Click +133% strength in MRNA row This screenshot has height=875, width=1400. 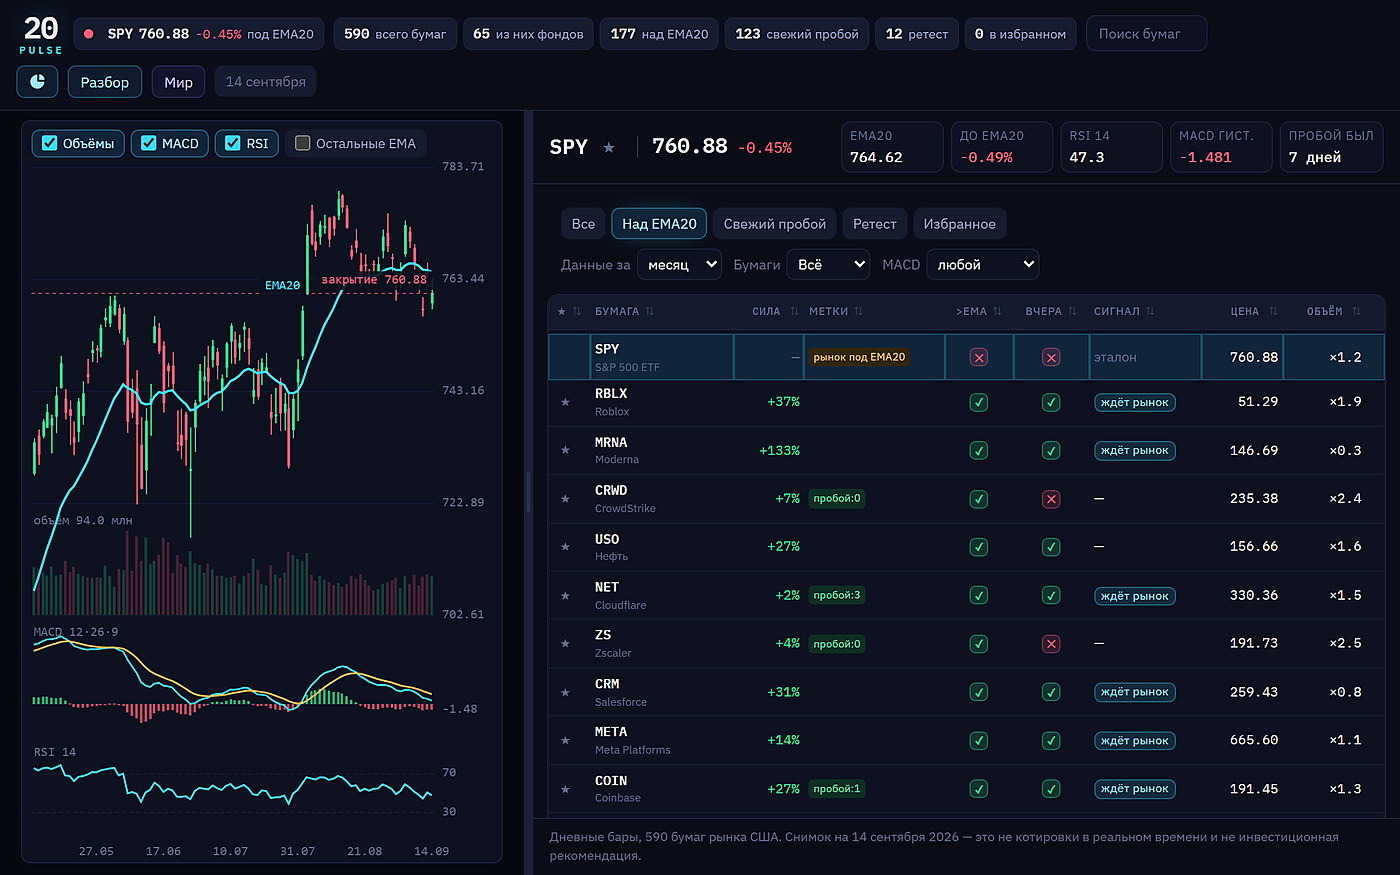[x=779, y=450]
